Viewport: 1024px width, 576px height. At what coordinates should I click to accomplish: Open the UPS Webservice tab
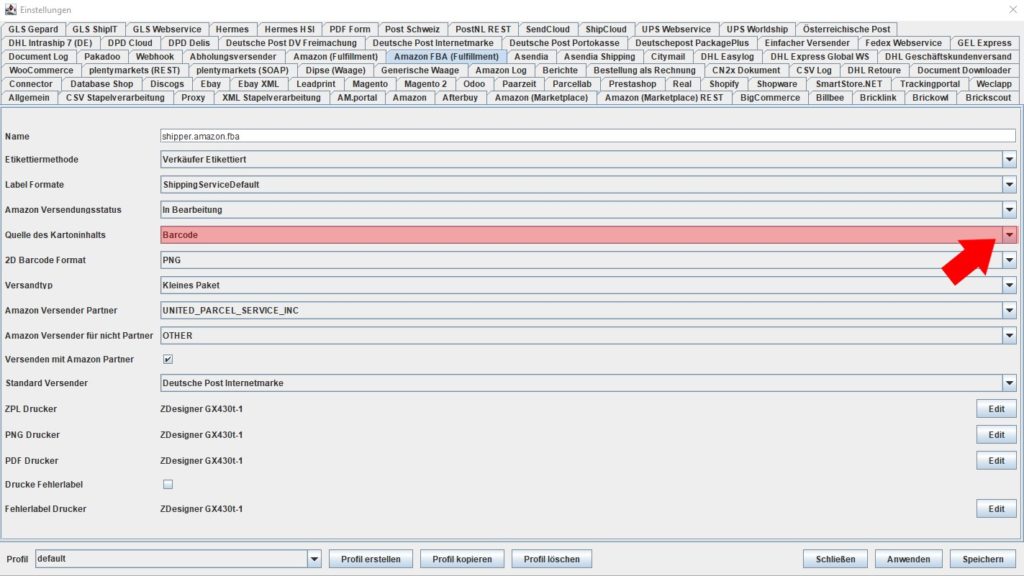pos(676,29)
